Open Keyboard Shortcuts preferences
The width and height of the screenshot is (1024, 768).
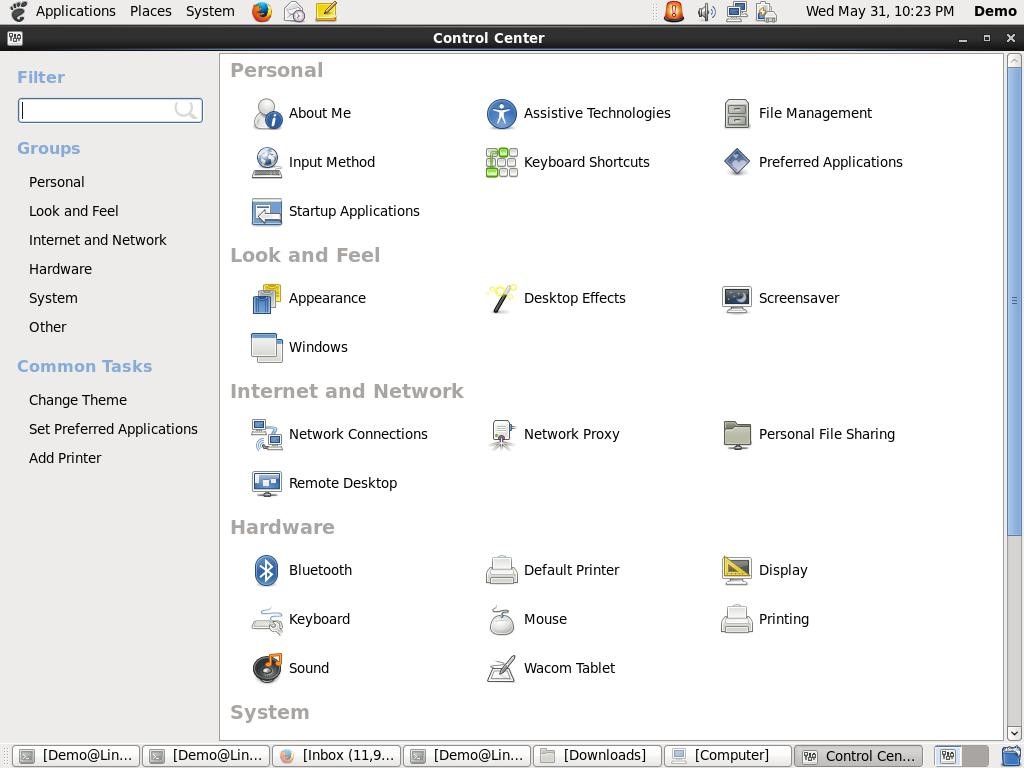pos(587,162)
